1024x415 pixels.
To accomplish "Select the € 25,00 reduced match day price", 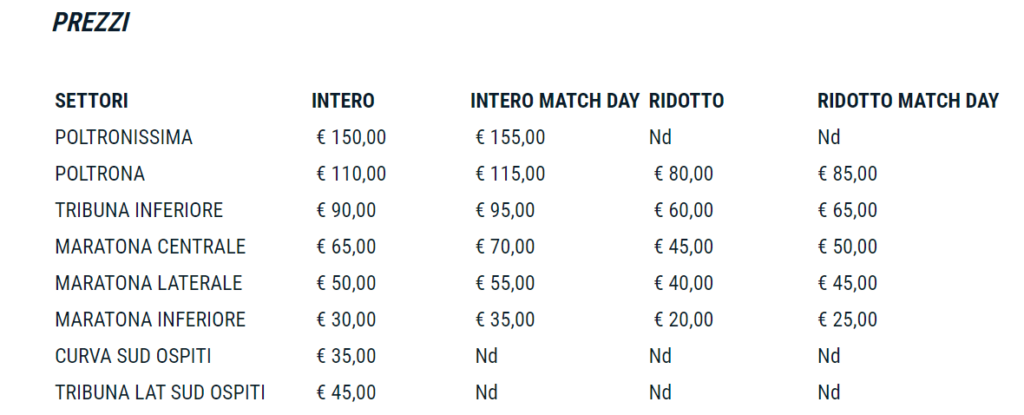I will tap(847, 320).
